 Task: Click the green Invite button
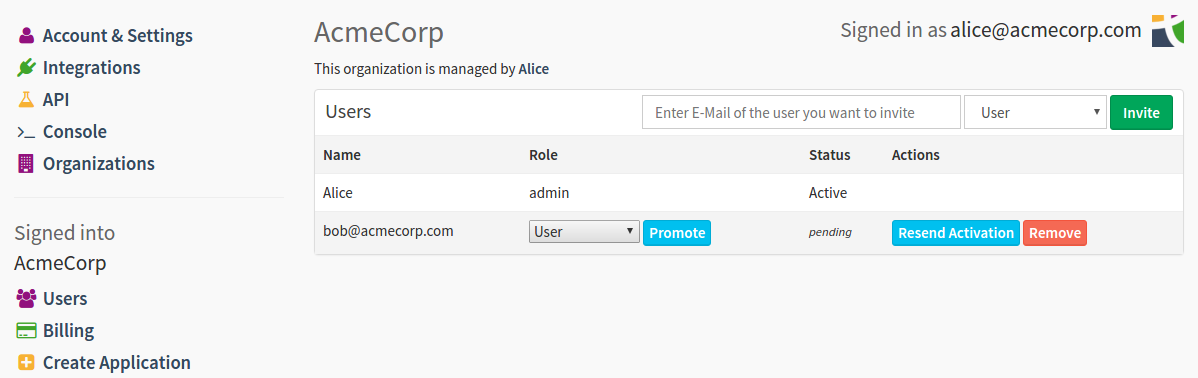pos(1141,112)
